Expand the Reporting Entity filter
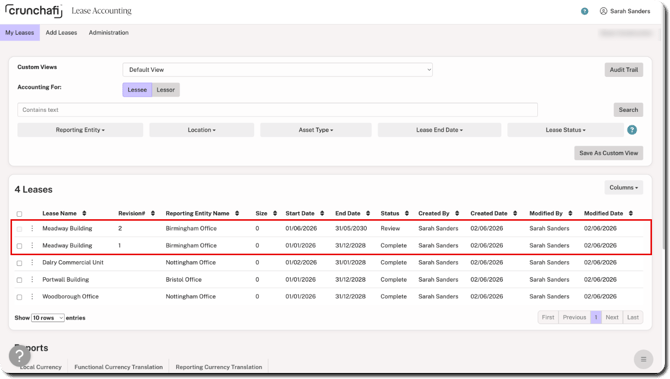Screen dimensions: 670x379 [x=80, y=130]
